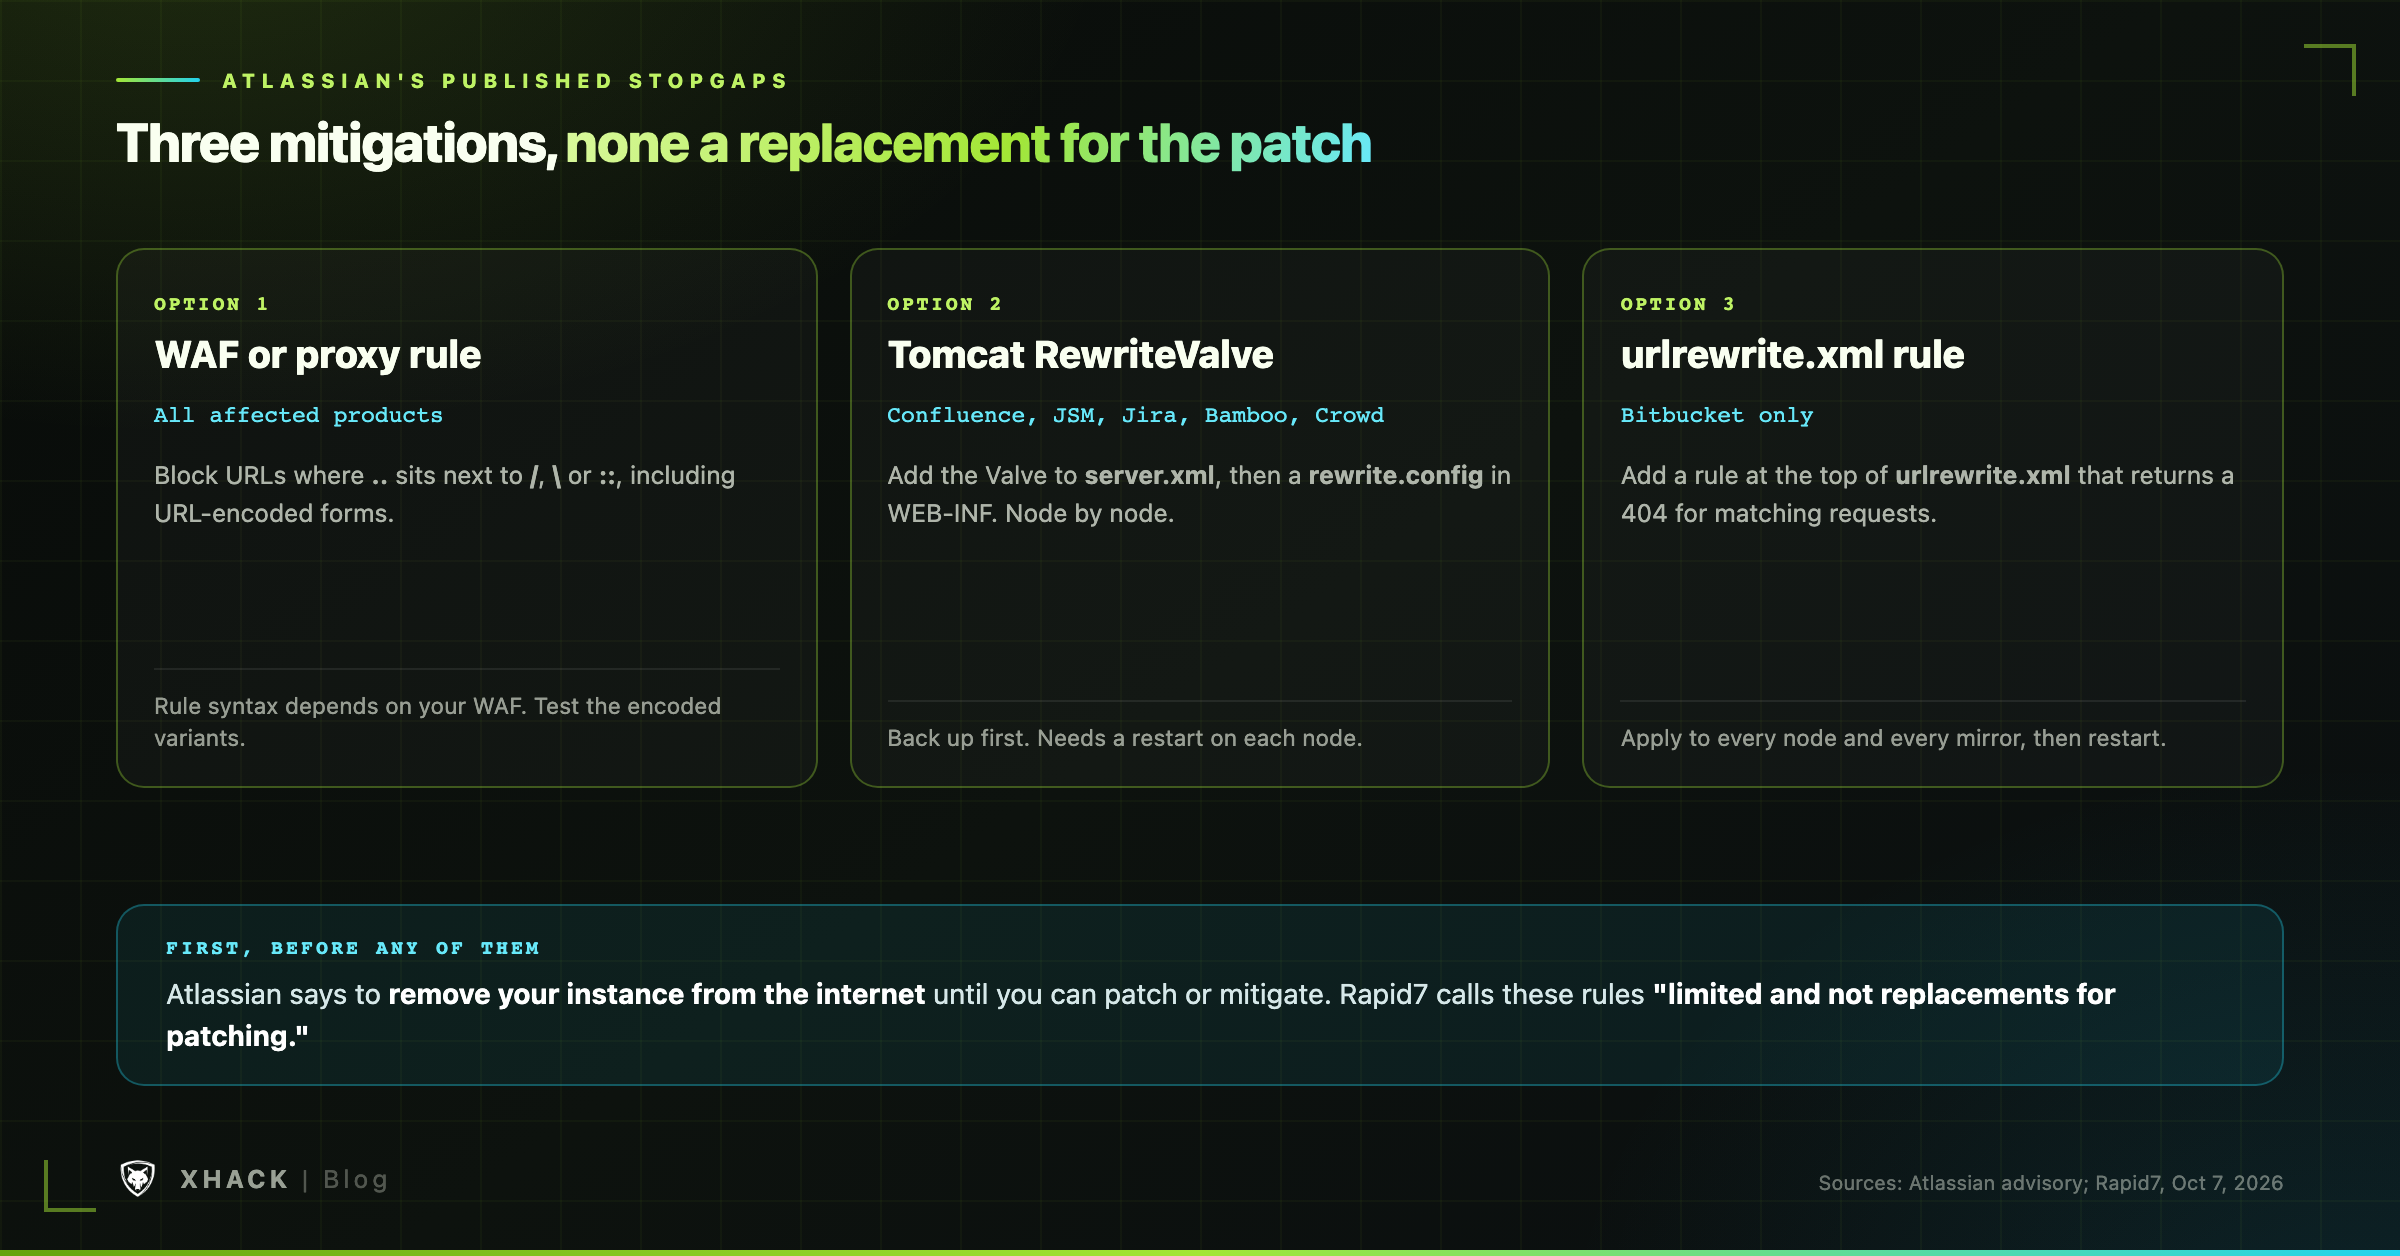Click the bold server.xml text

pos(1149,475)
